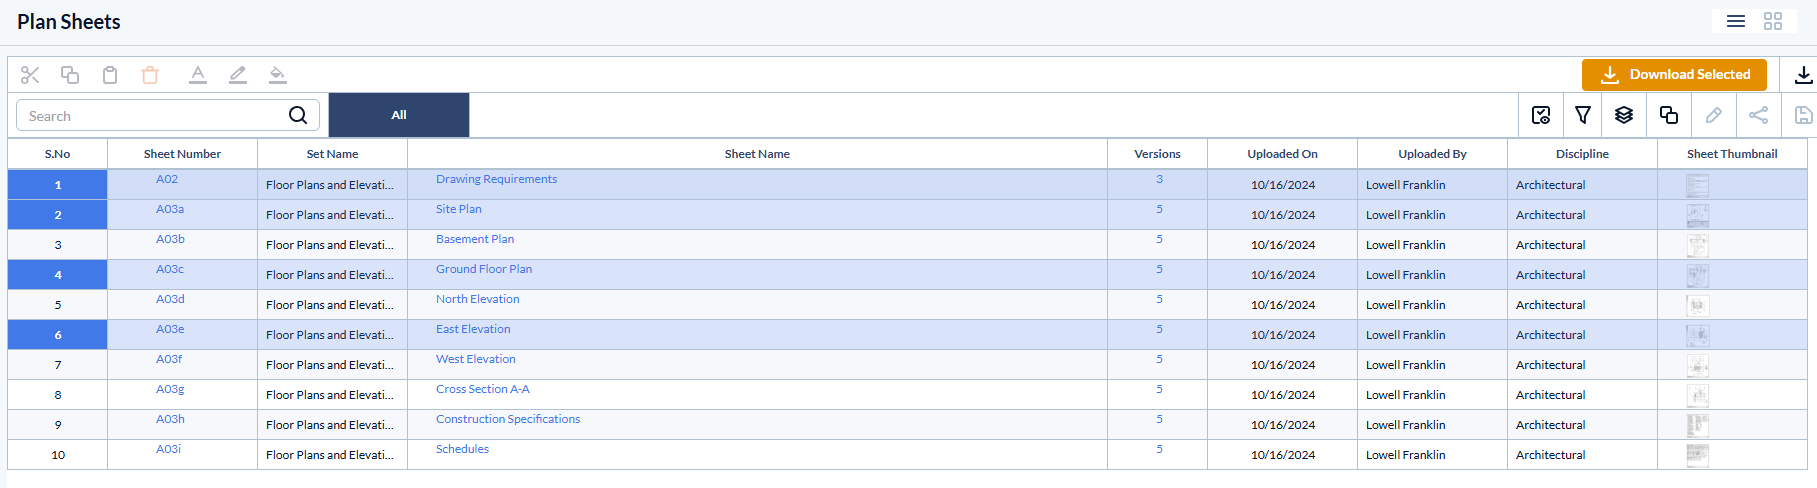This screenshot has width=1817, height=488.
Task: Click the orange Delete trash icon
Action: (150, 75)
